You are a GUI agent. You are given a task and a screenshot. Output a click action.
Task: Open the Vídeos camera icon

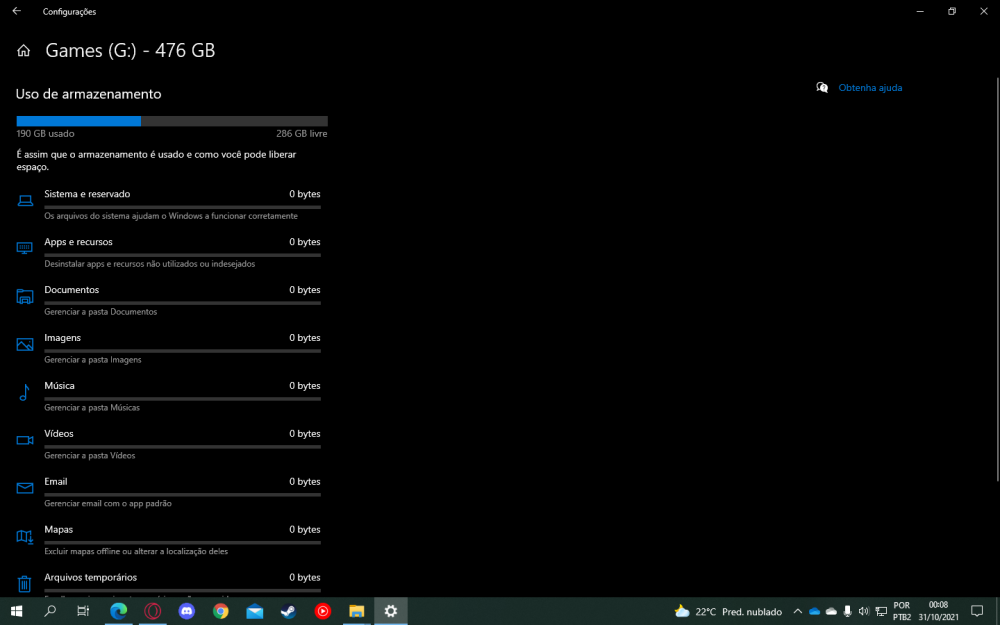coord(25,440)
